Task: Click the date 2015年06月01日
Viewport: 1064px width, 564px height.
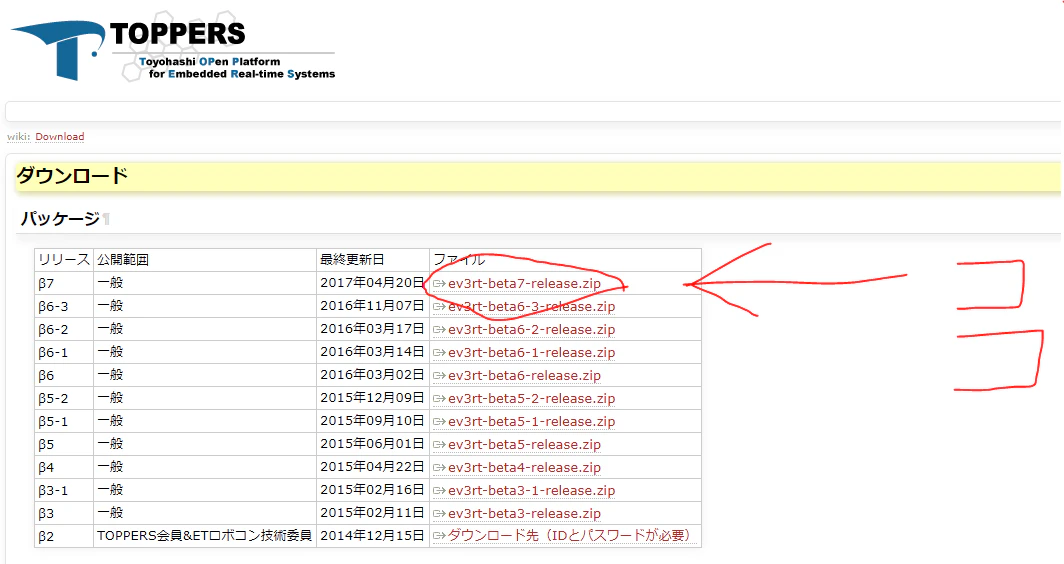Action: (x=372, y=445)
